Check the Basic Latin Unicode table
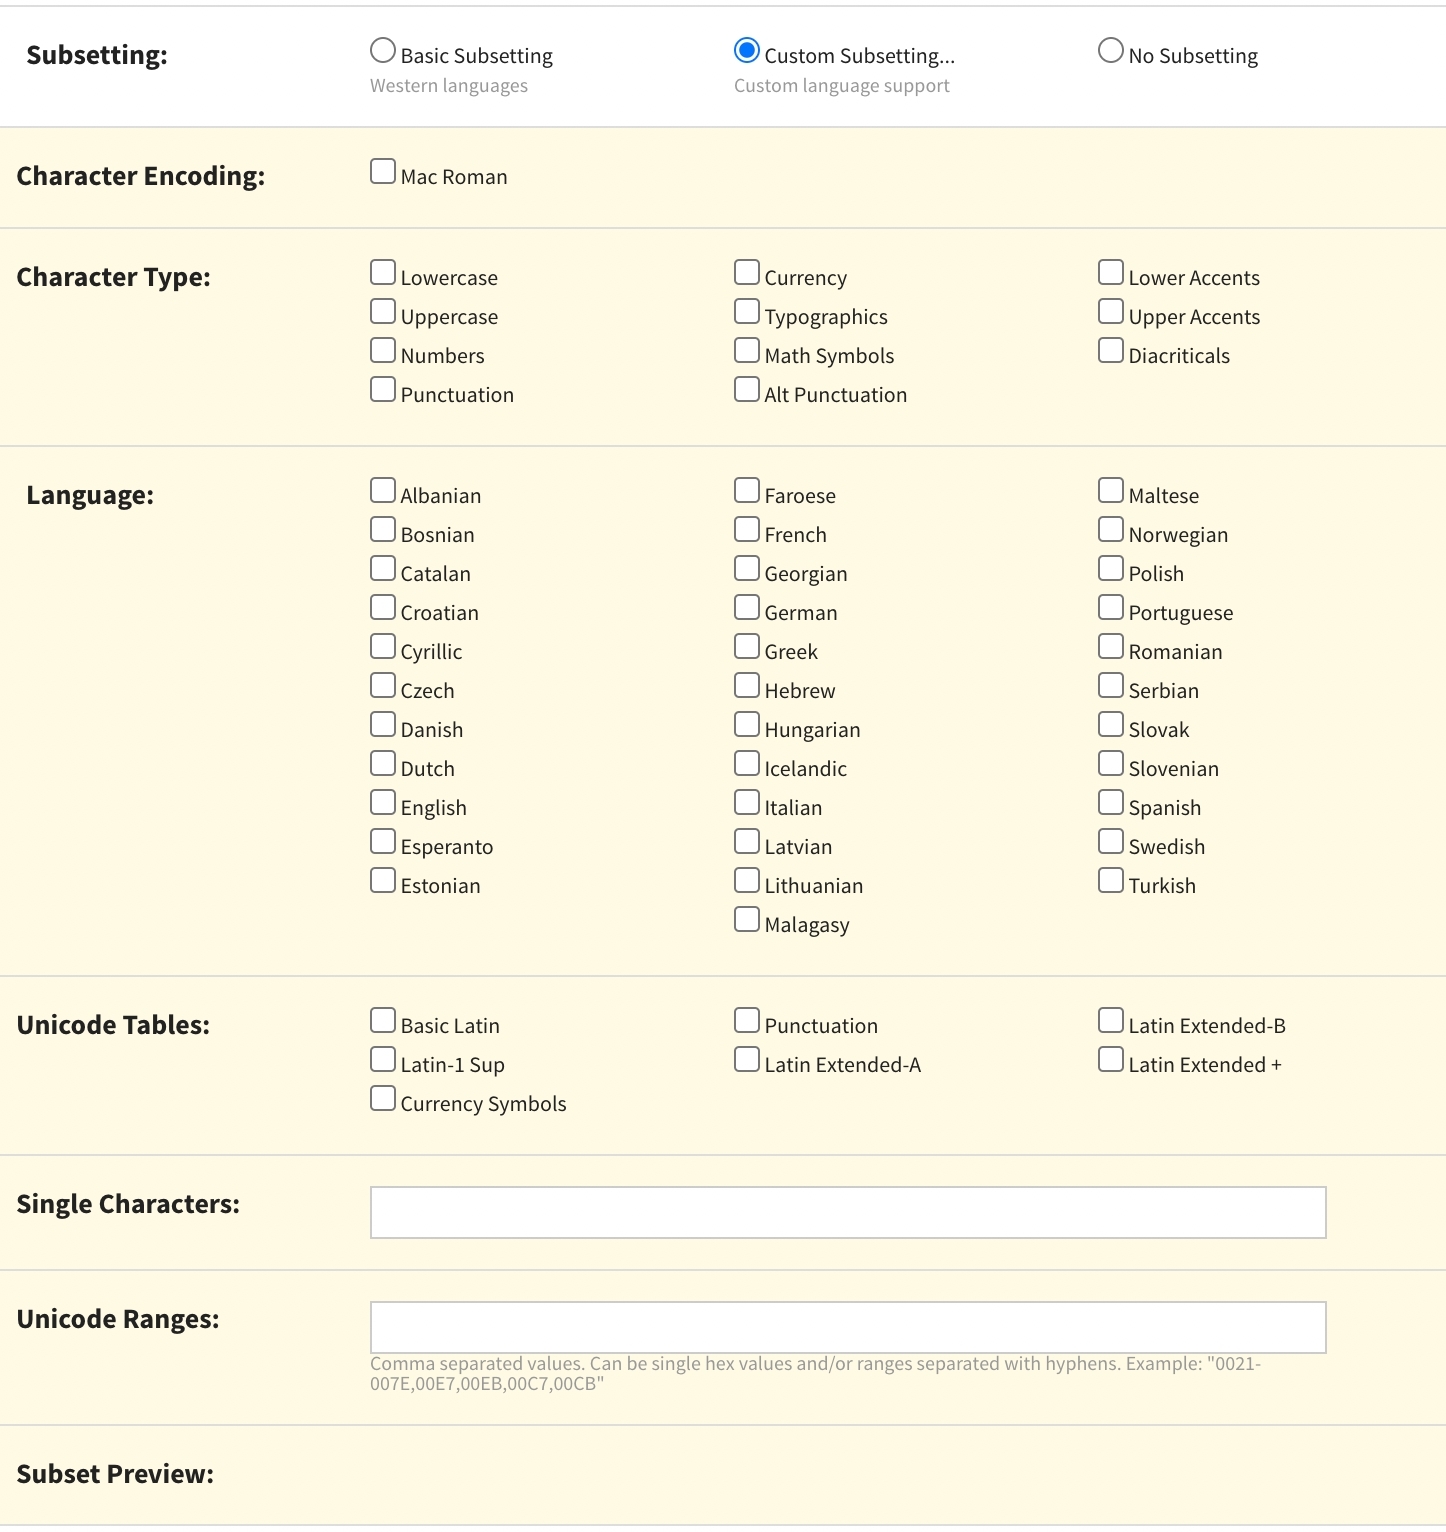This screenshot has height=1532, width=1446. point(383,1021)
